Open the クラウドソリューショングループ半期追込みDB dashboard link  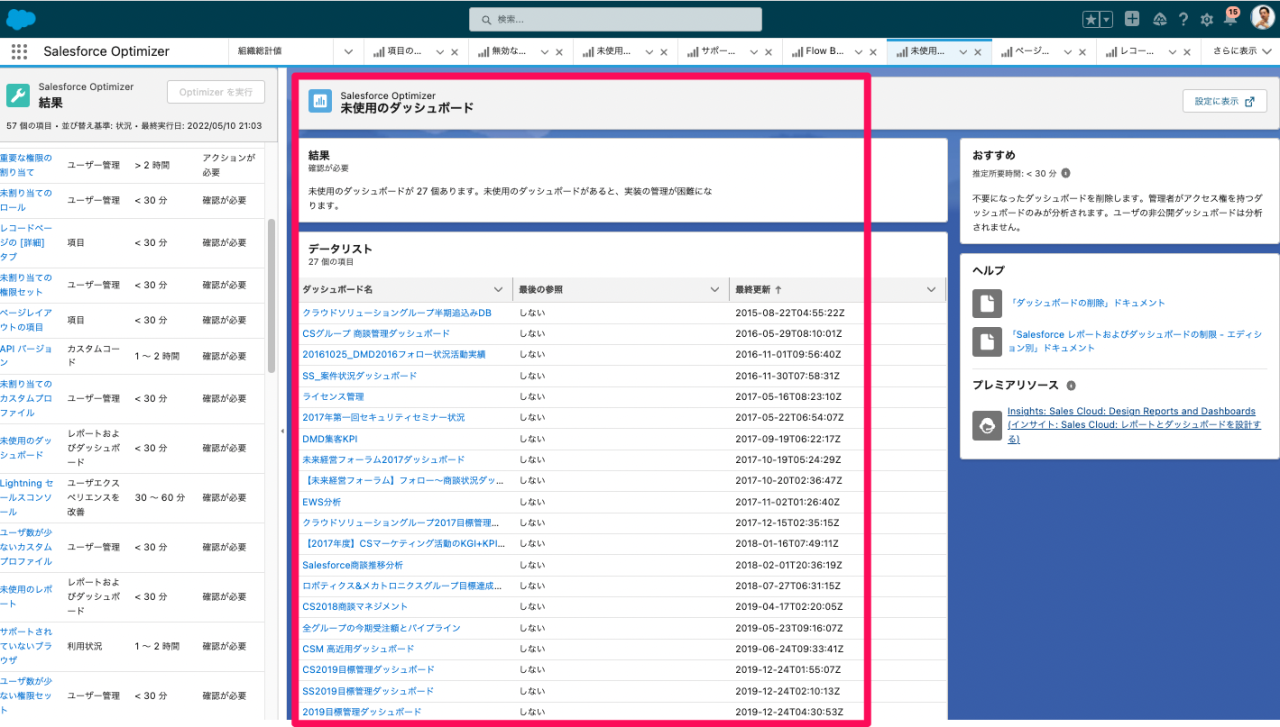coord(397,313)
